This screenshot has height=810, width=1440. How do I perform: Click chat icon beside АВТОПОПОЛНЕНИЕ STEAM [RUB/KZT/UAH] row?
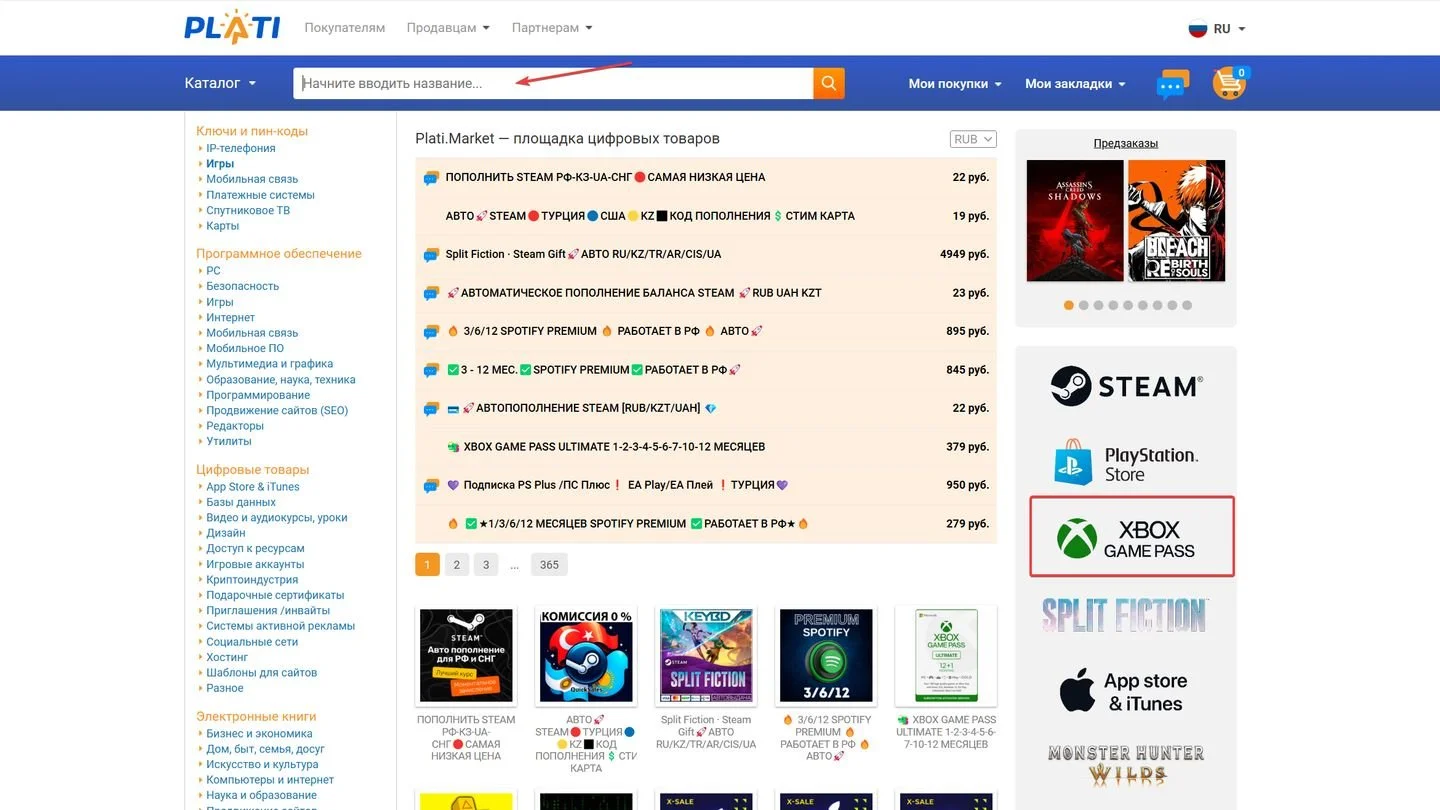point(431,409)
